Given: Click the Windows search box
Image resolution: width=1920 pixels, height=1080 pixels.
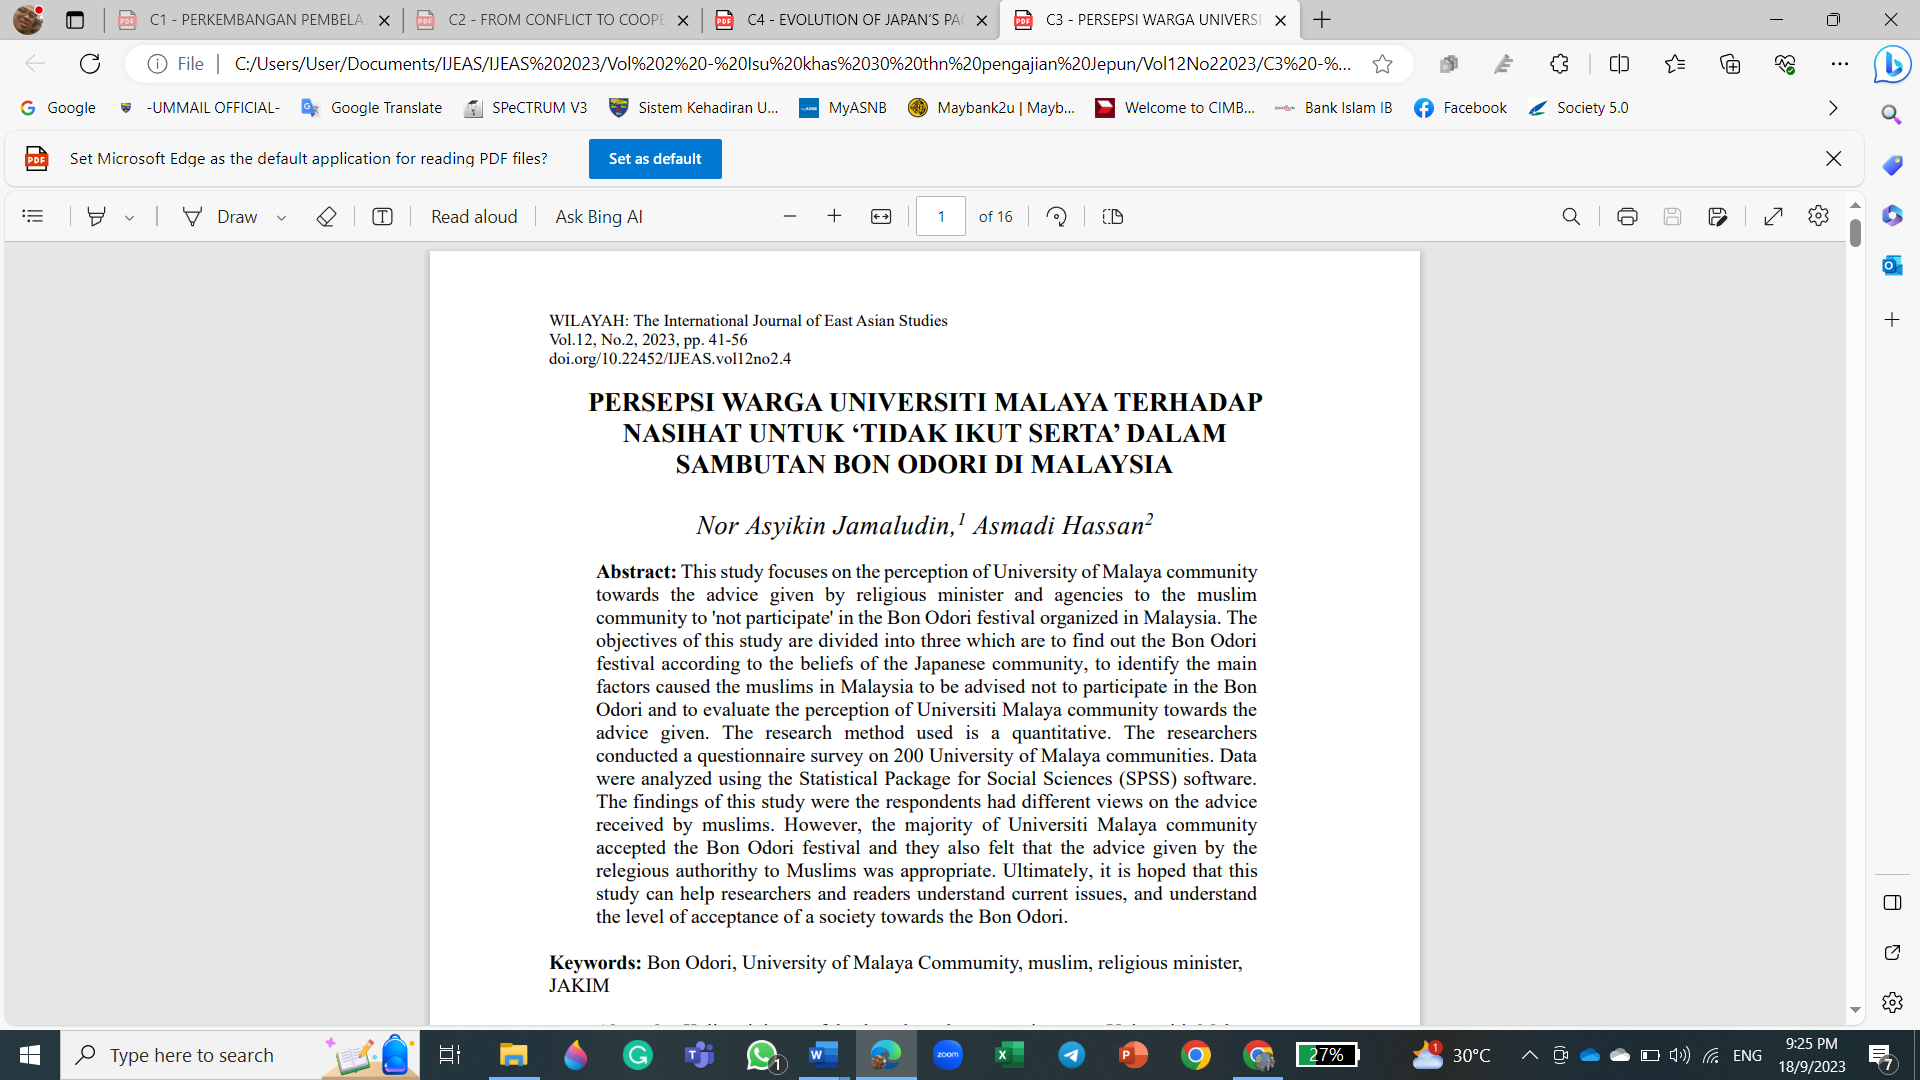Looking at the screenshot, I should 240,1055.
